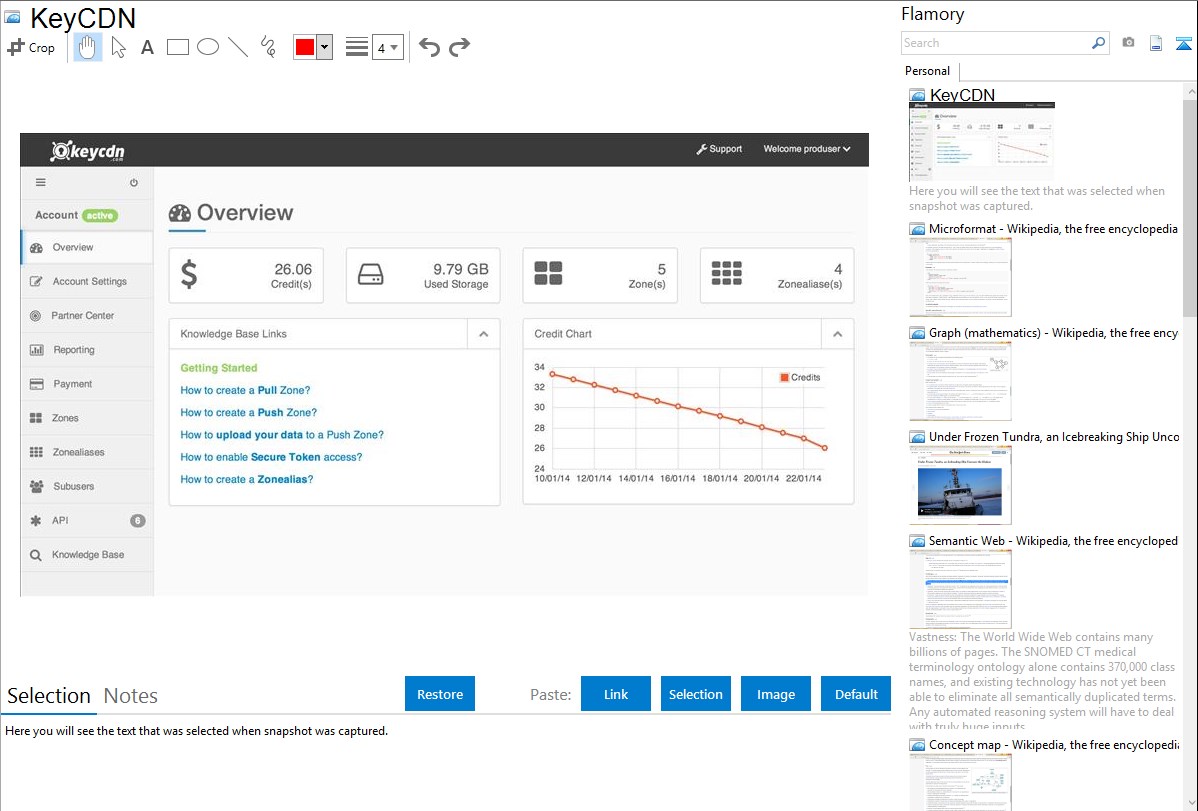Choose the text annotation tool
Image resolution: width=1198 pixels, height=811 pixels.
[x=147, y=47]
